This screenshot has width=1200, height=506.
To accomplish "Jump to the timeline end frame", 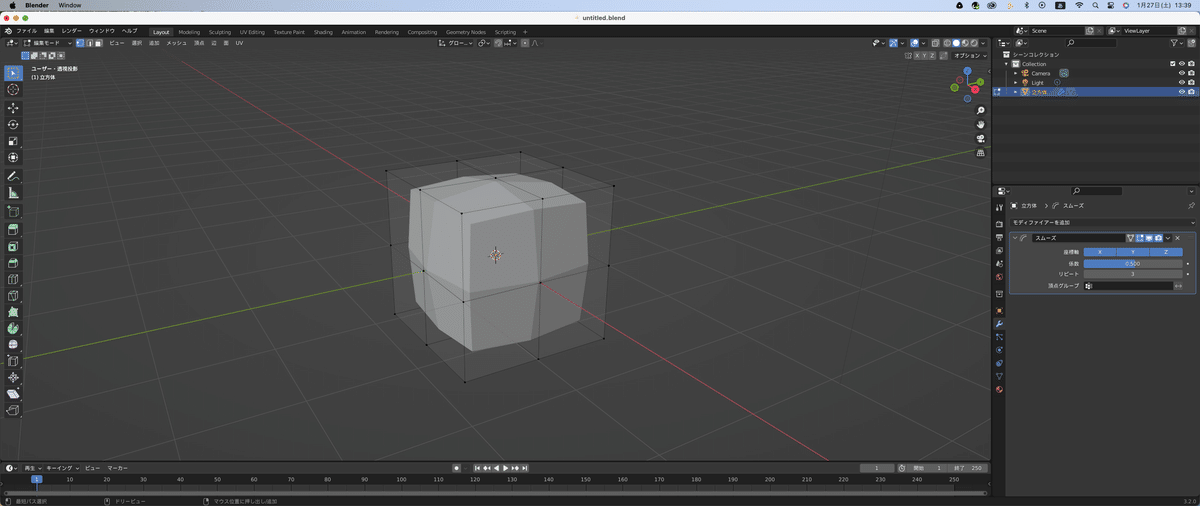I will click(x=525, y=468).
